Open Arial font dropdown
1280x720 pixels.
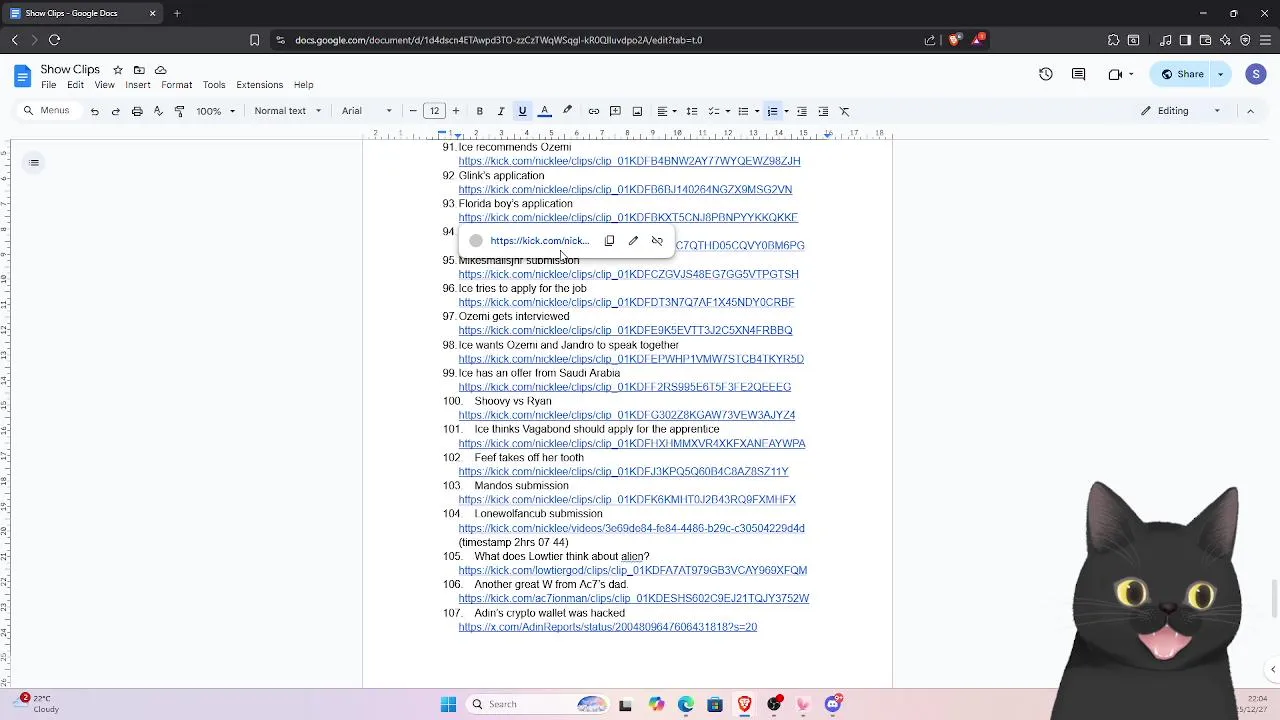(367, 111)
